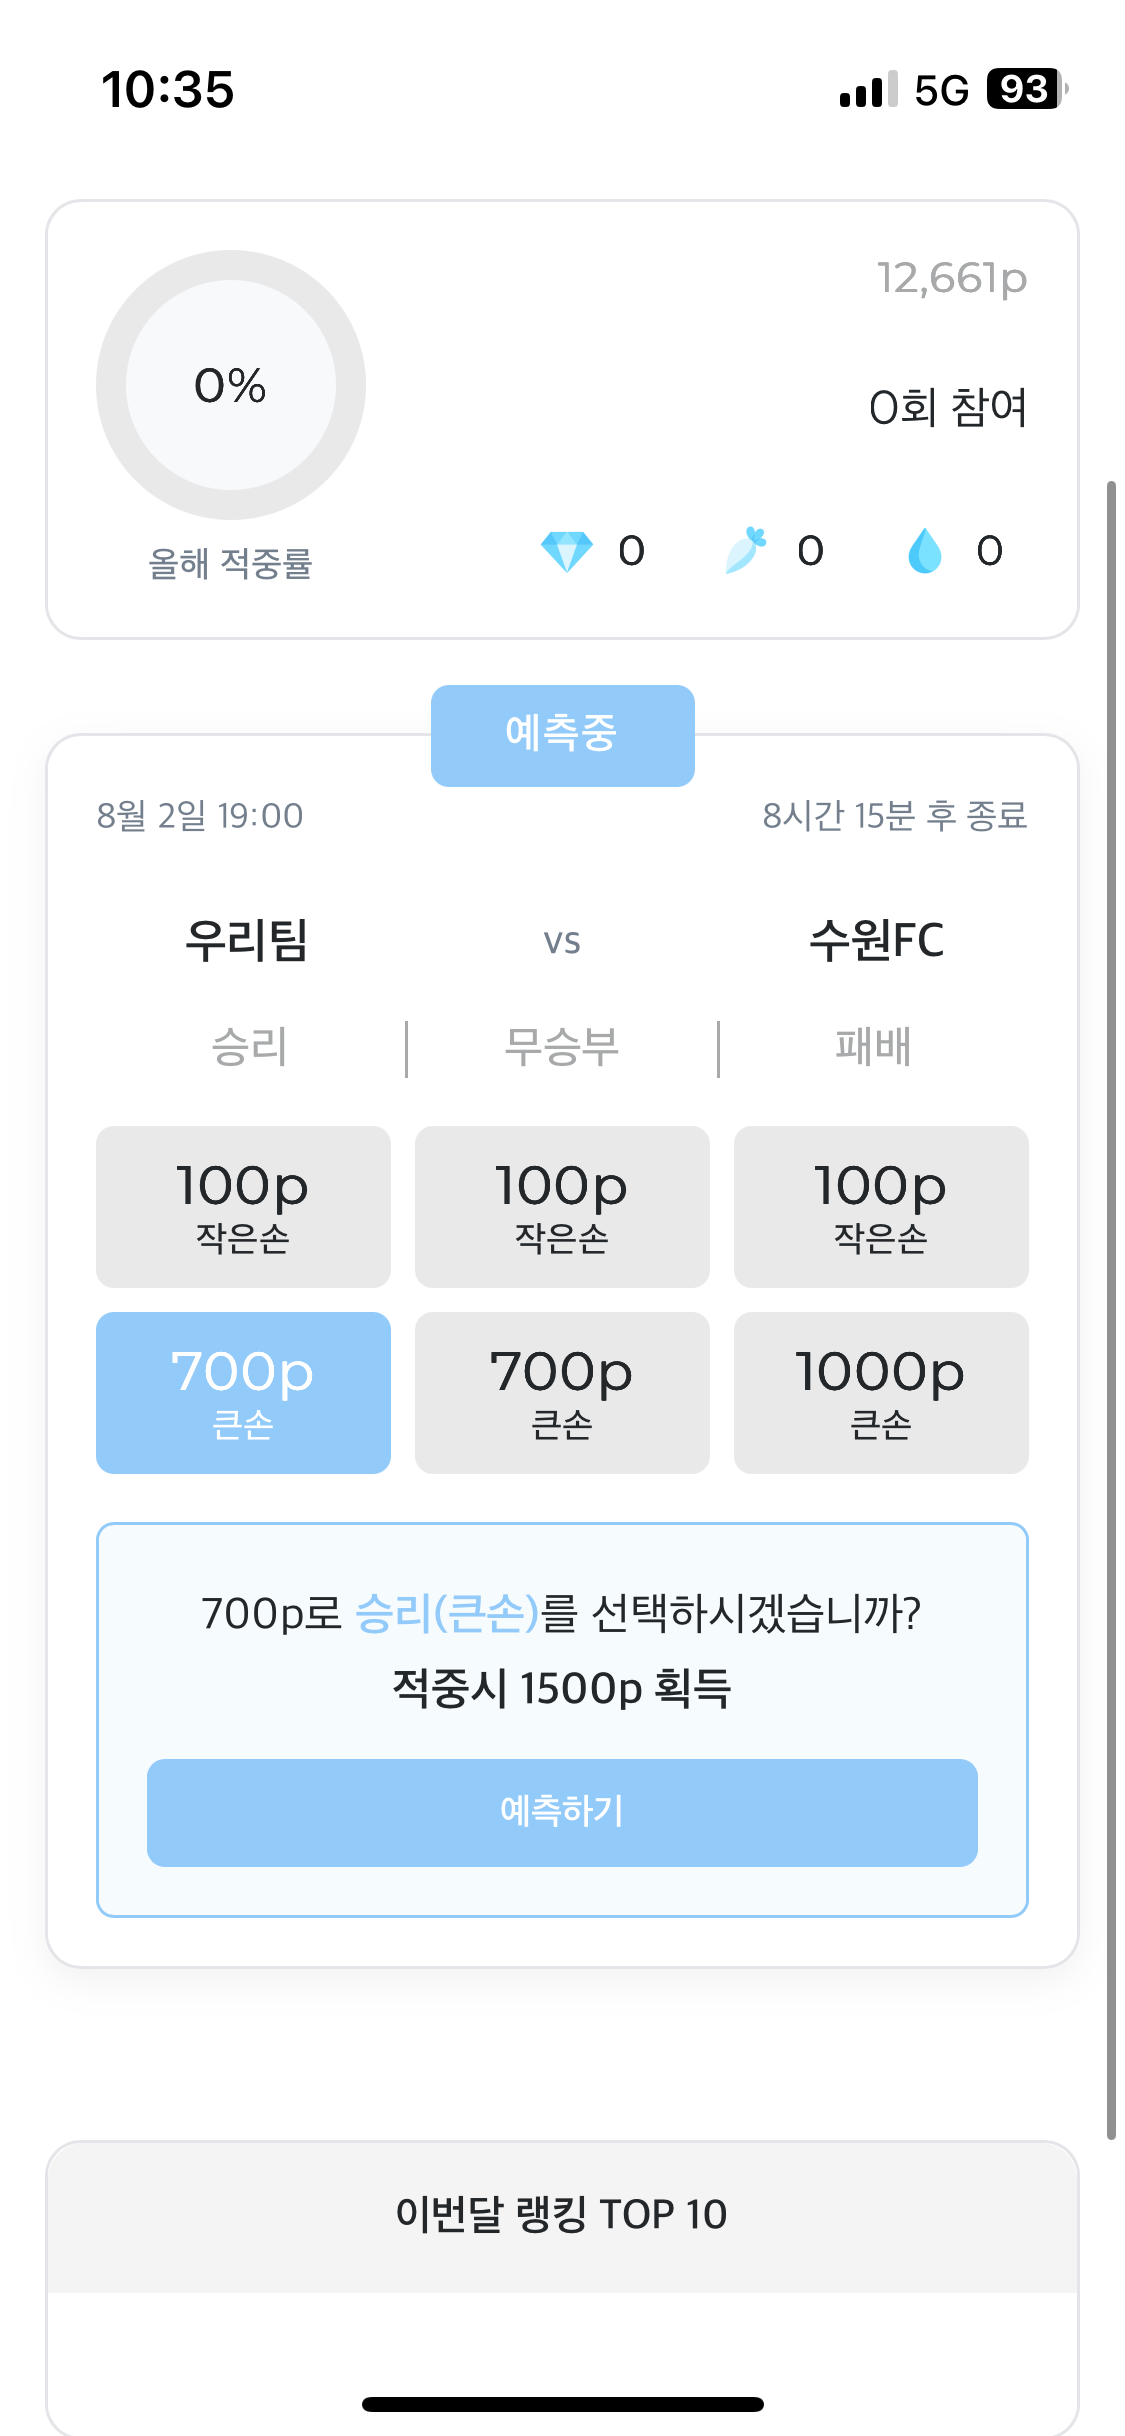The width and height of the screenshot is (1125, 2436).
Task: Tap the 수원FC team name
Action: (x=876, y=940)
